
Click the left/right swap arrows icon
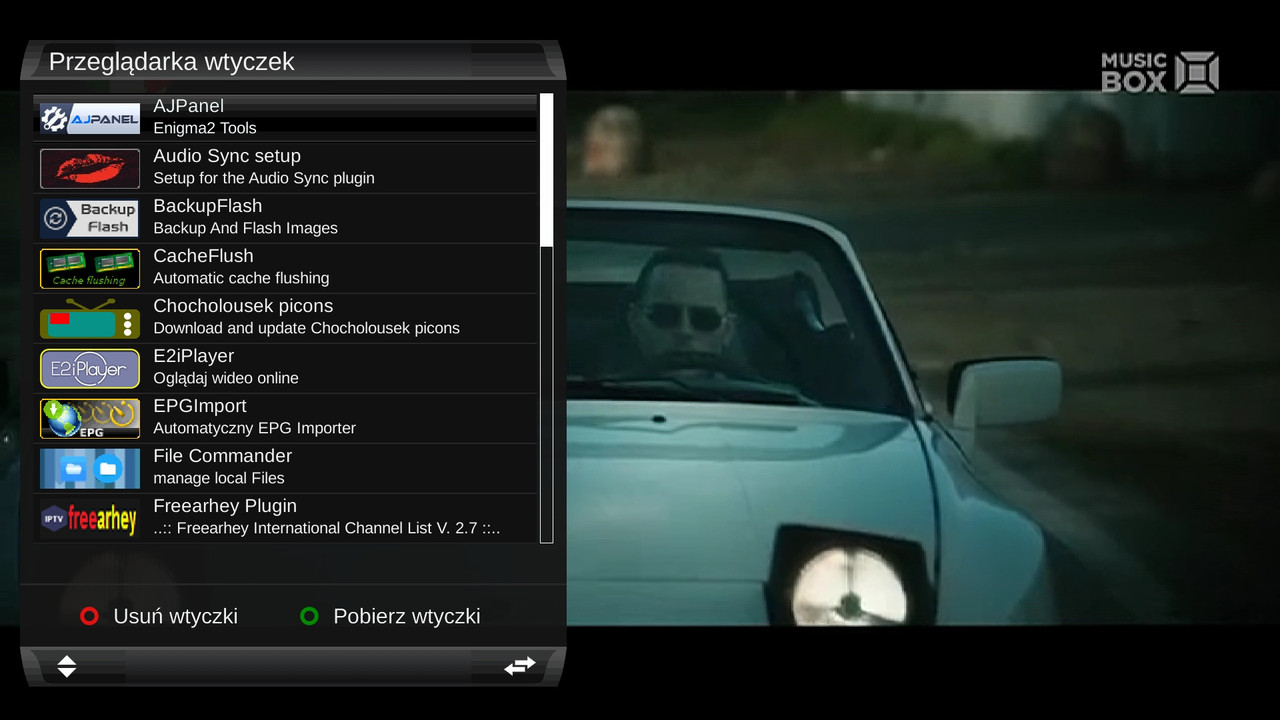[x=520, y=666]
